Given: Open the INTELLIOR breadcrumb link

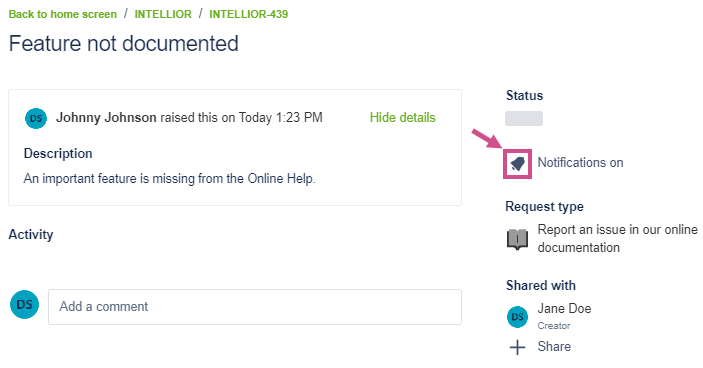Looking at the screenshot, I should [x=163, y=14].
